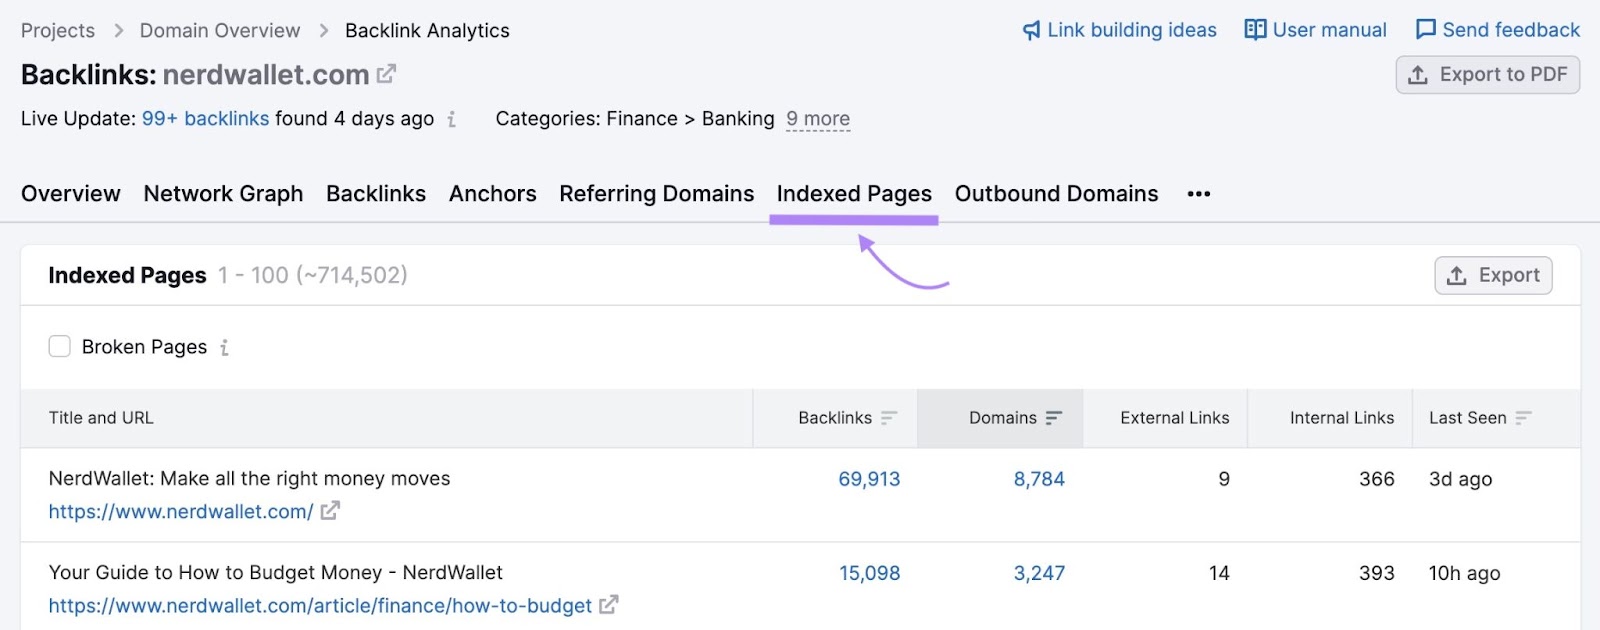Open nerdwallet.com external link icon in title

point(386,74)
